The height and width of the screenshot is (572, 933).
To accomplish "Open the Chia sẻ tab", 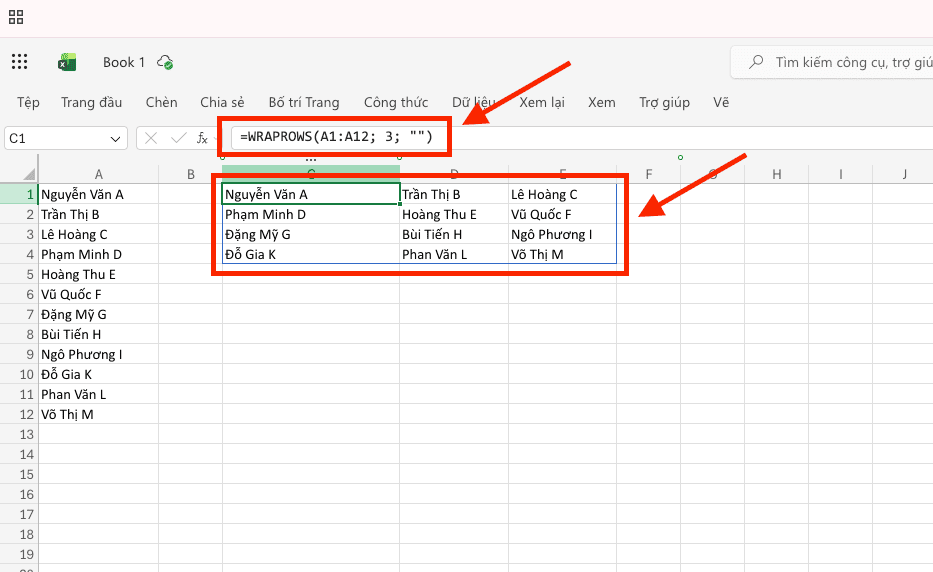I will [222, 102].
